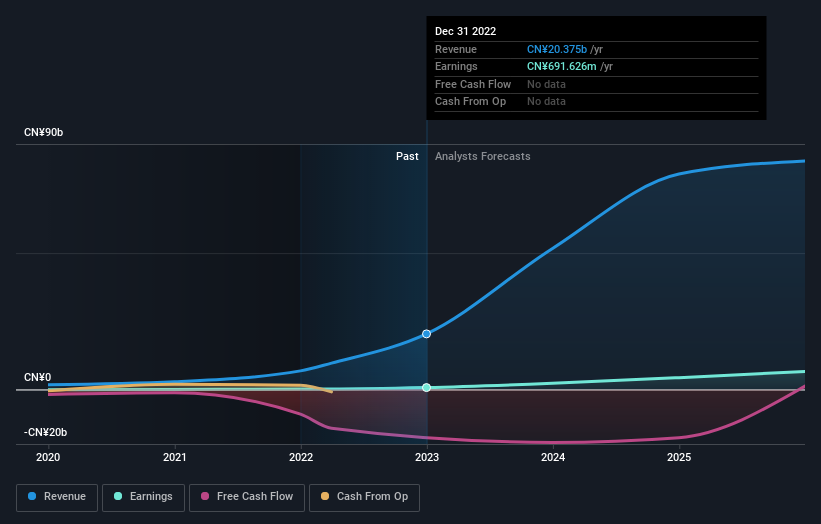Screen dimensions: 821x524
Task: Click the CN¥20.375b revenue value
Action: (x=557, y=49)
